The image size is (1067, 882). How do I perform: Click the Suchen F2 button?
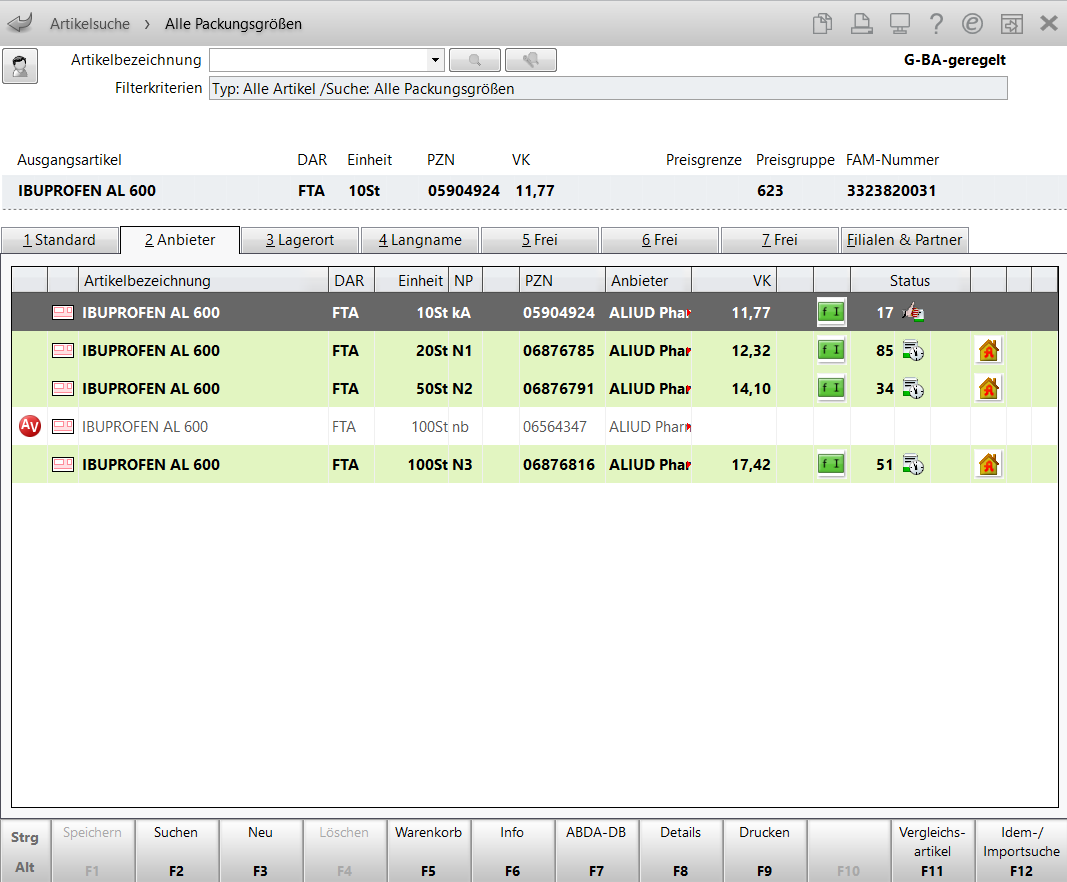tap(176, 851)
